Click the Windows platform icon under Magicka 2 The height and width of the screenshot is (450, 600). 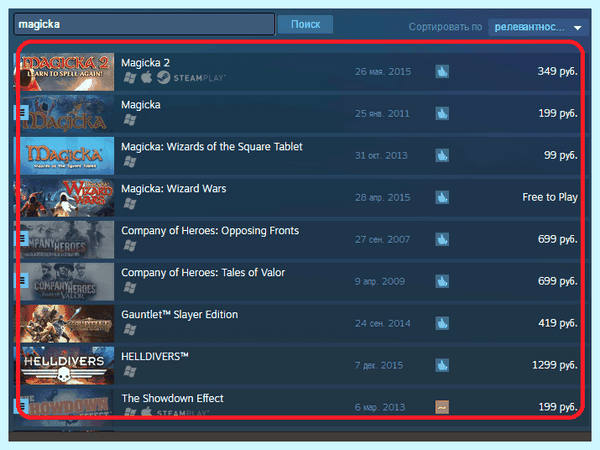[x=130, y=78]
